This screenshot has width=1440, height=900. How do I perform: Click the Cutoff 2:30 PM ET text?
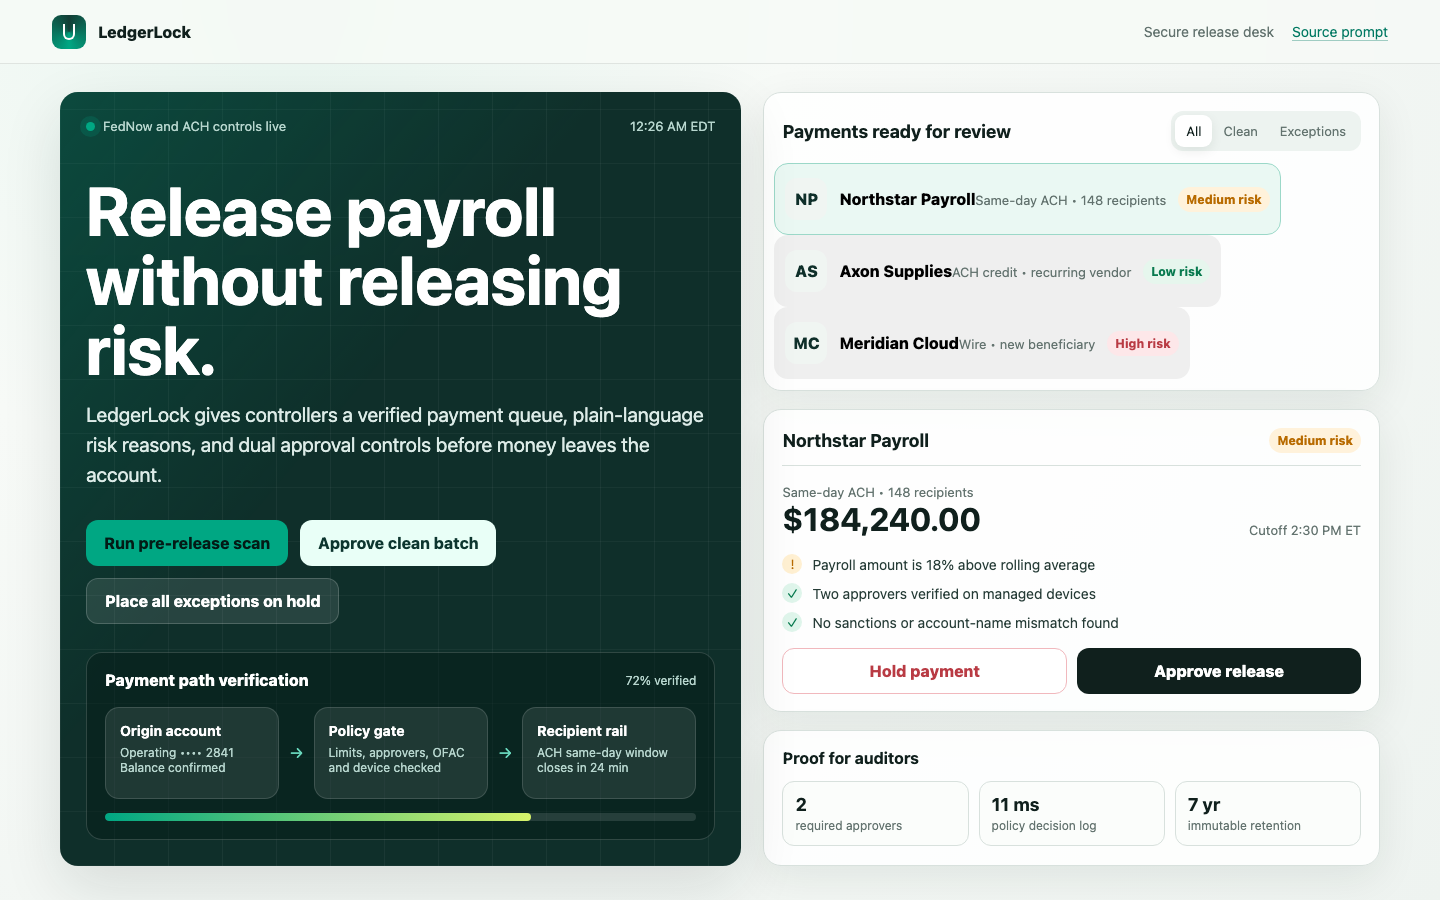1305,531
